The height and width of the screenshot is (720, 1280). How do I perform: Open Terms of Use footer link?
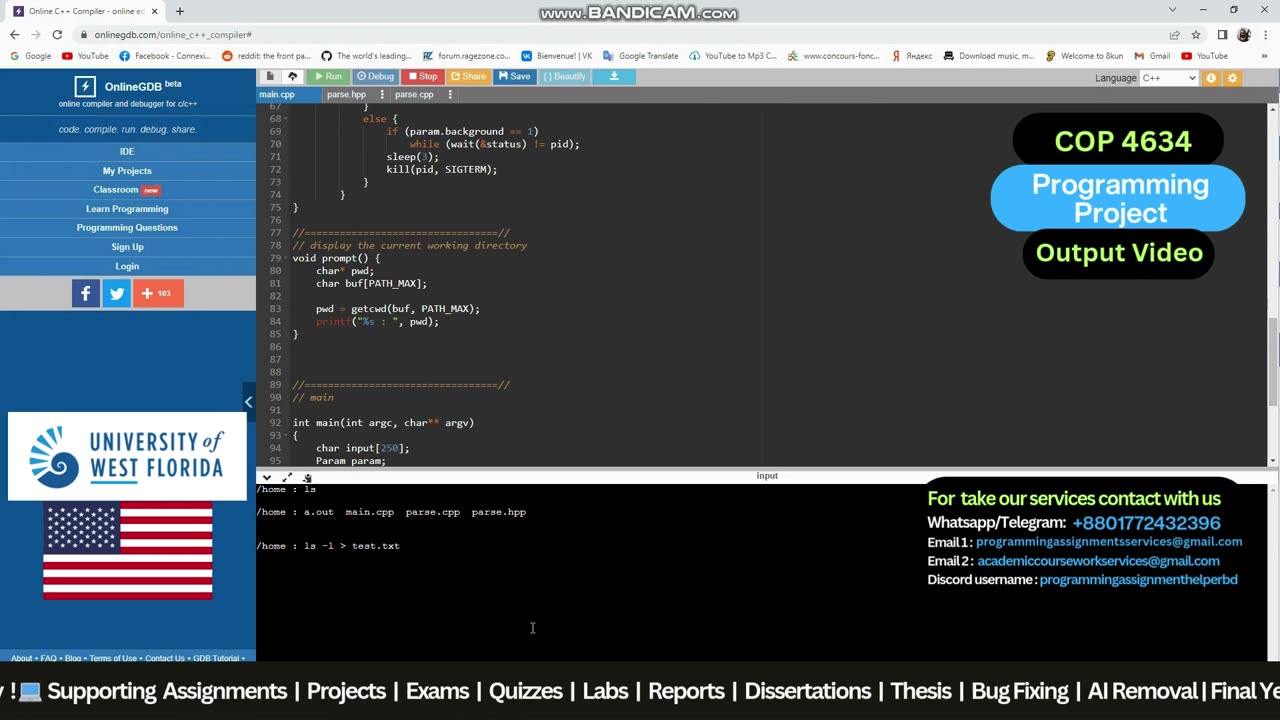coord(113,658)
